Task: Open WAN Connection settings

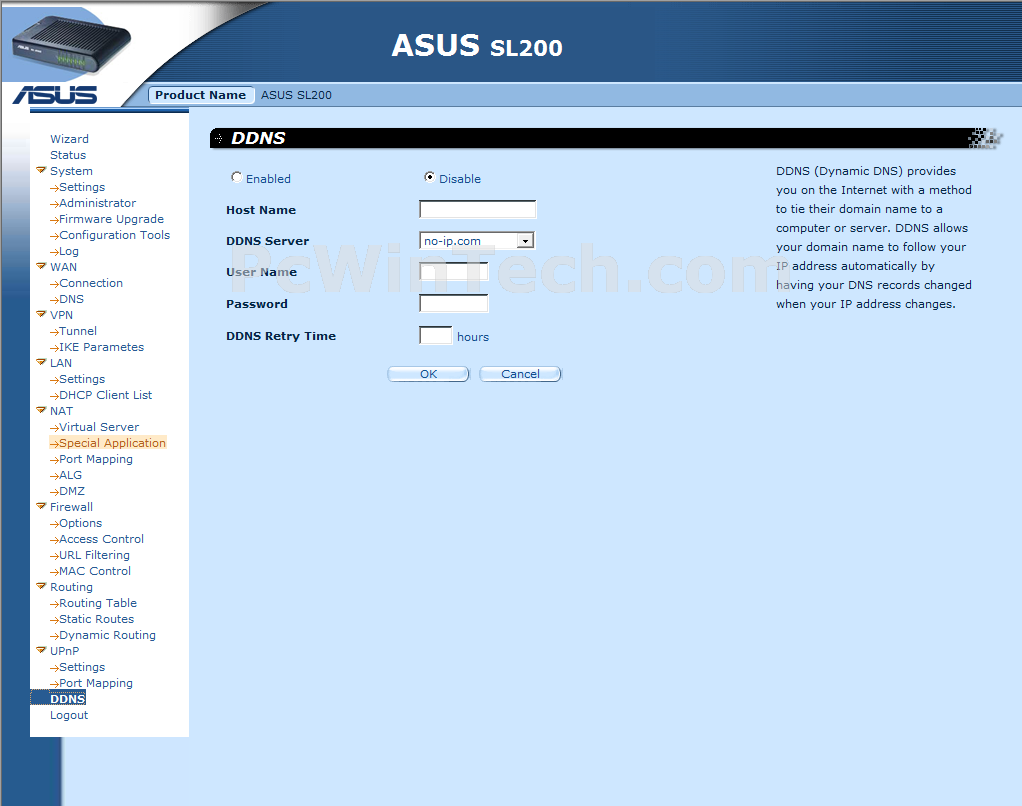Action: point(91,283)
